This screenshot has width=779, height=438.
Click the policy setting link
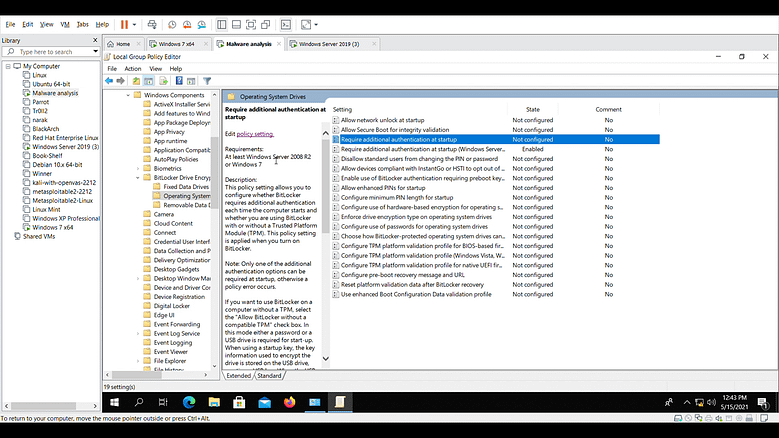pos(255,134)
